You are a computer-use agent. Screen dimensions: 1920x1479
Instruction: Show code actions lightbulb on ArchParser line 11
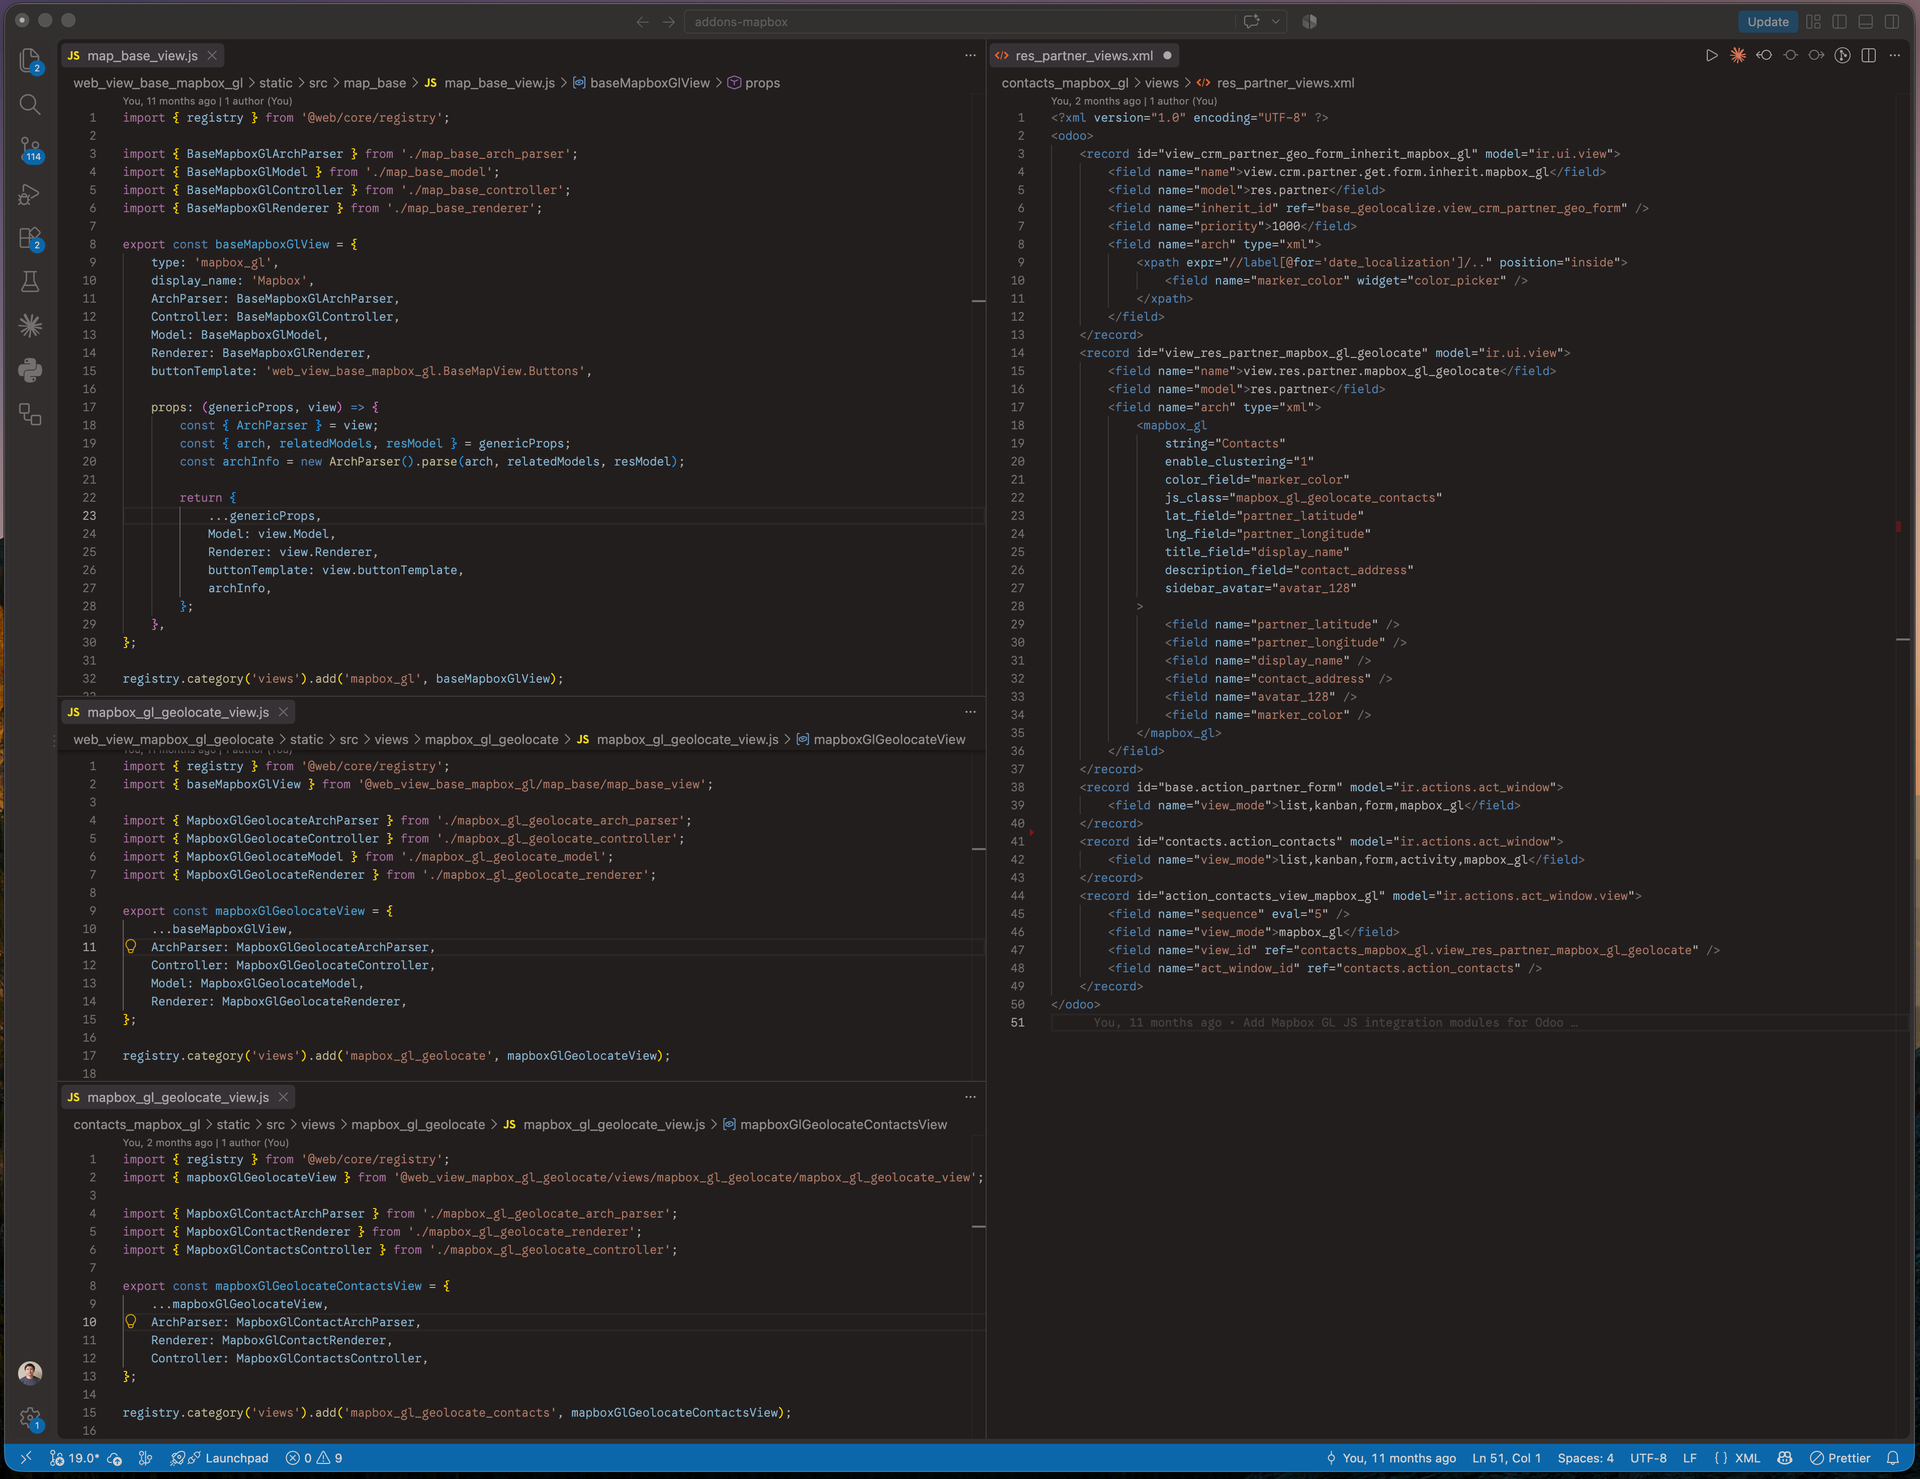pos(131,946)
